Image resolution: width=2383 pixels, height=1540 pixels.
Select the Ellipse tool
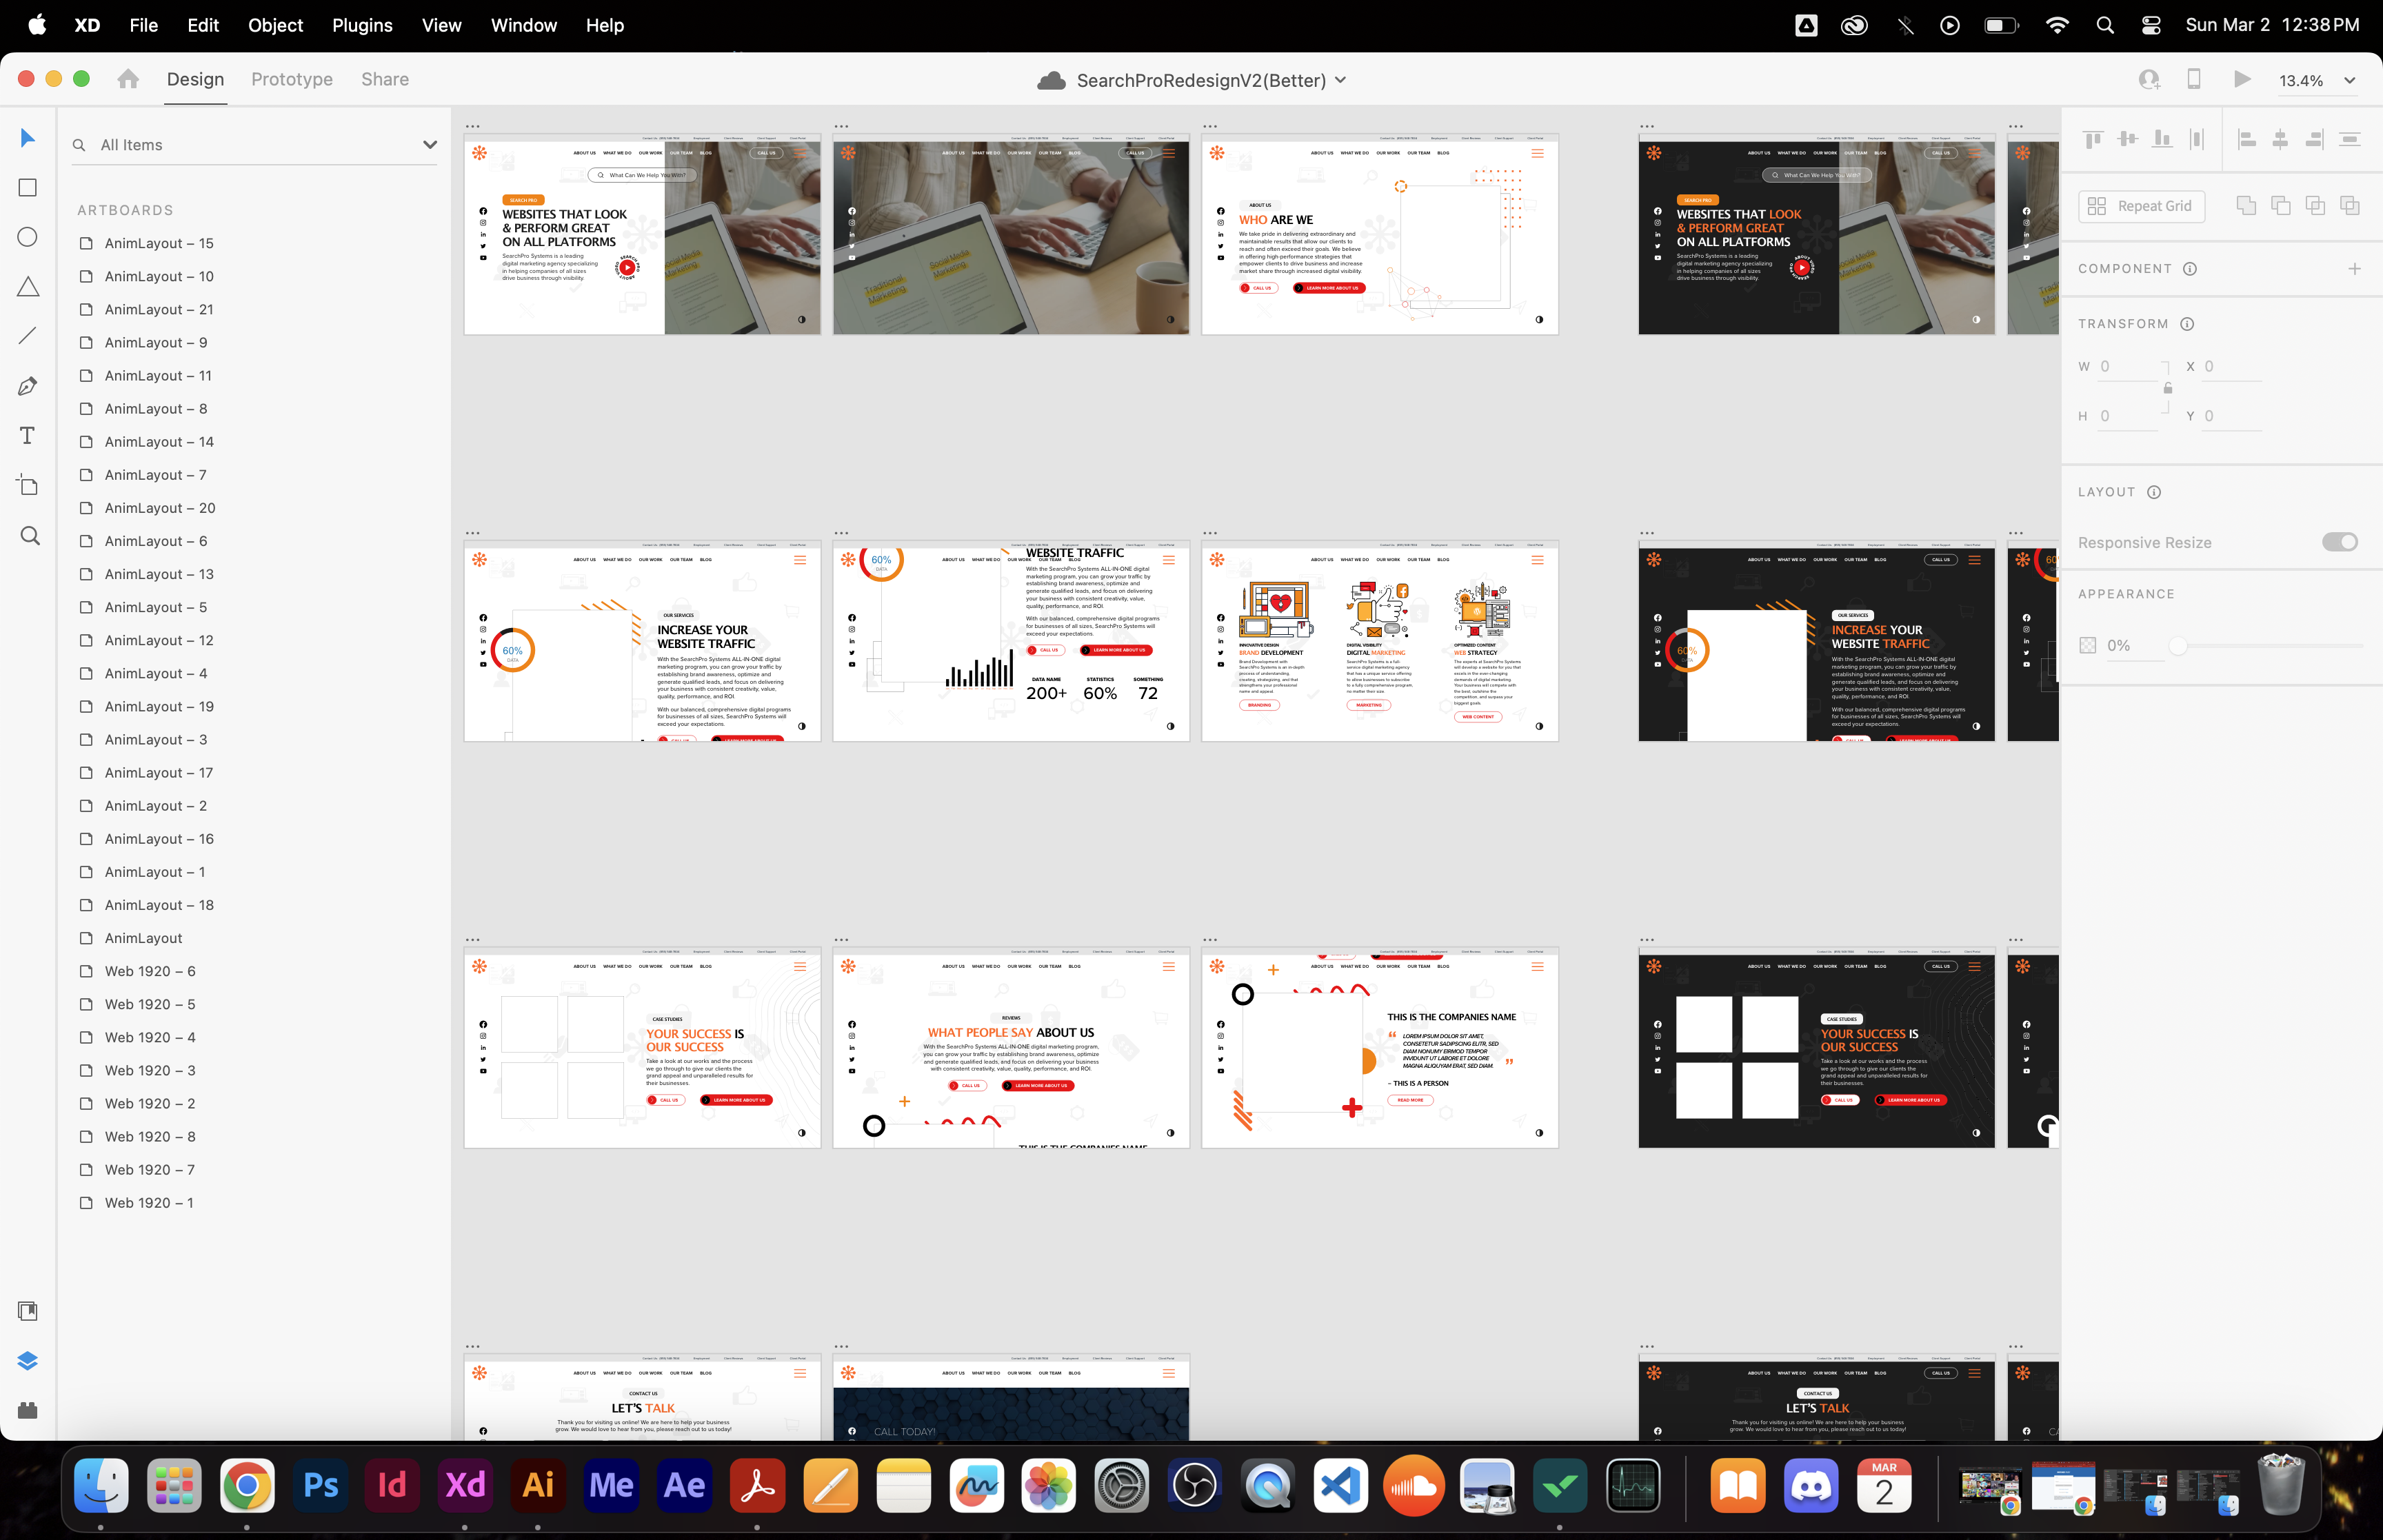pyautogui.click(x=28, y=237)
